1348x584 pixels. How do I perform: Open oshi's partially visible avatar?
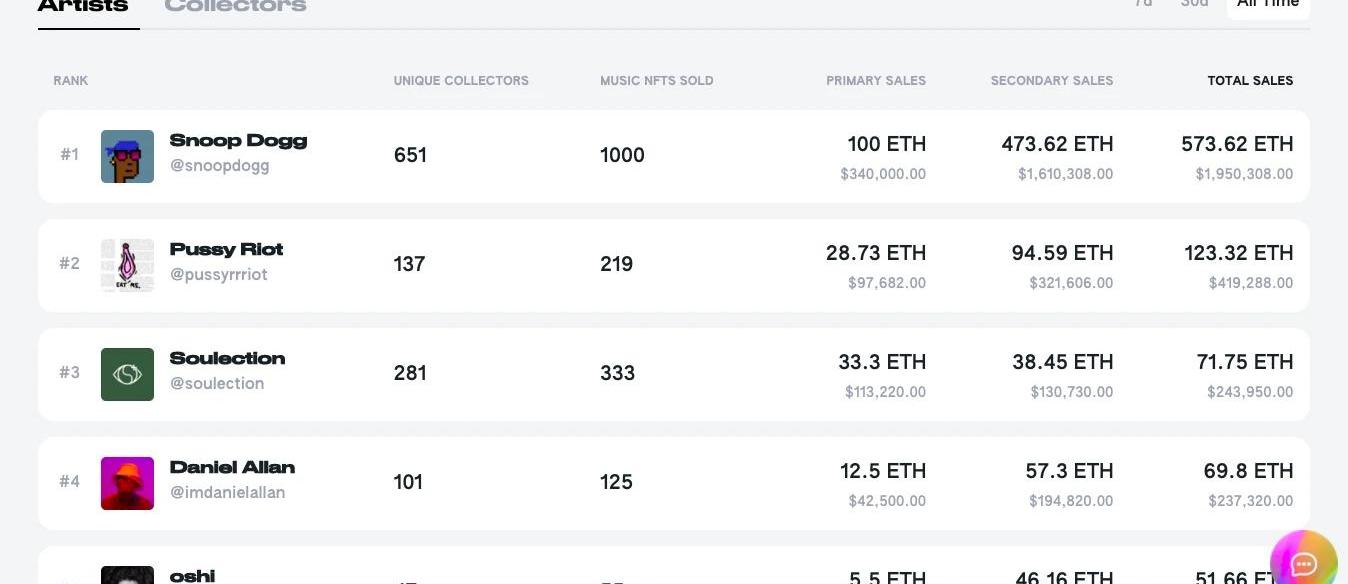click(x=127, y=575)
